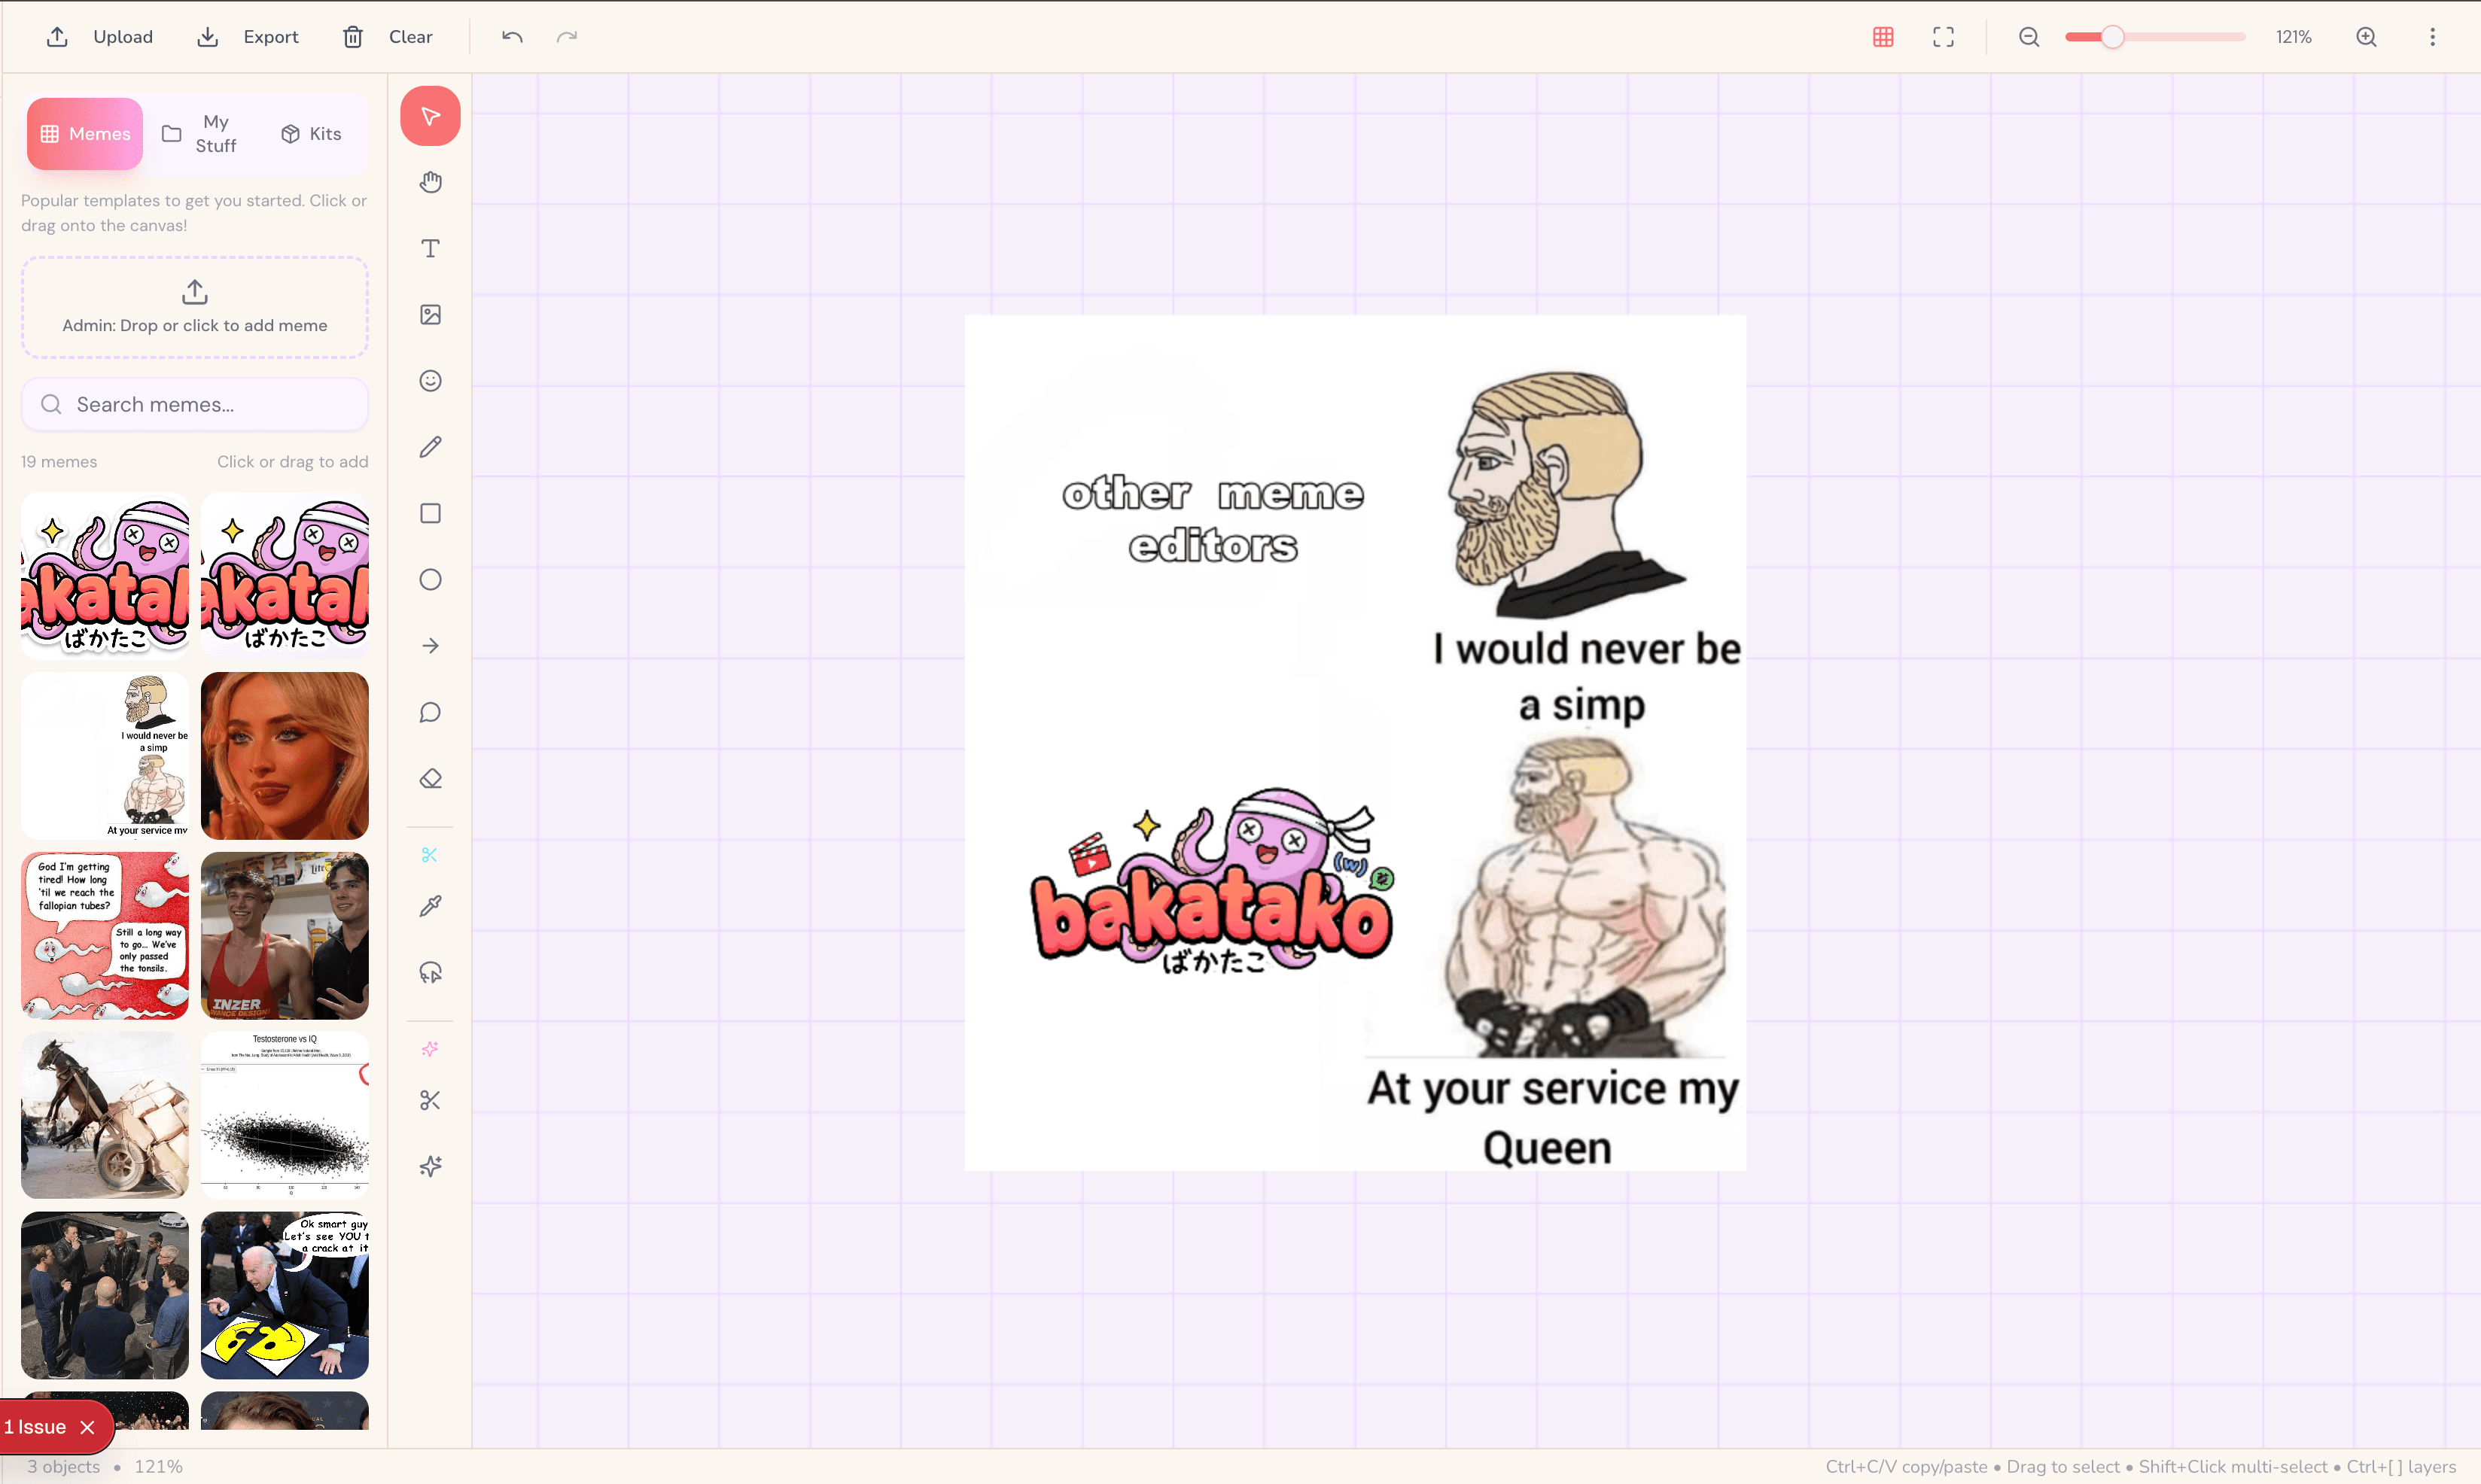
Task: Switch to the Memes tab
Action: coord(84,133)
